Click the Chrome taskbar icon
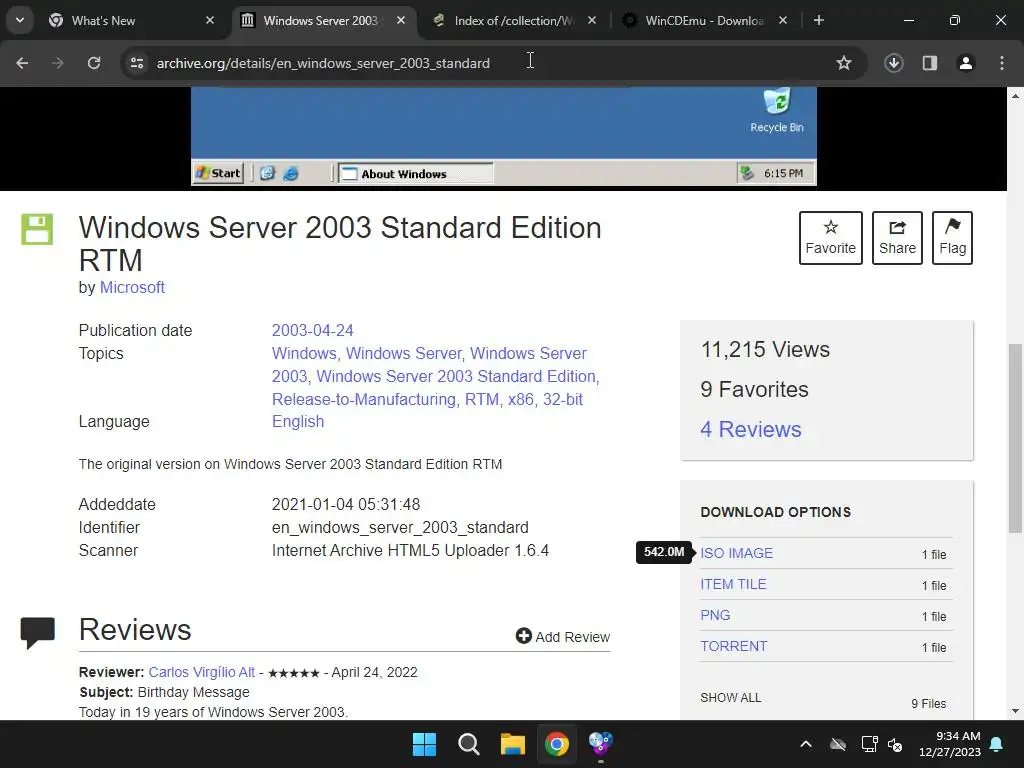The image size is (1024, 768). (x=557, y=744)
